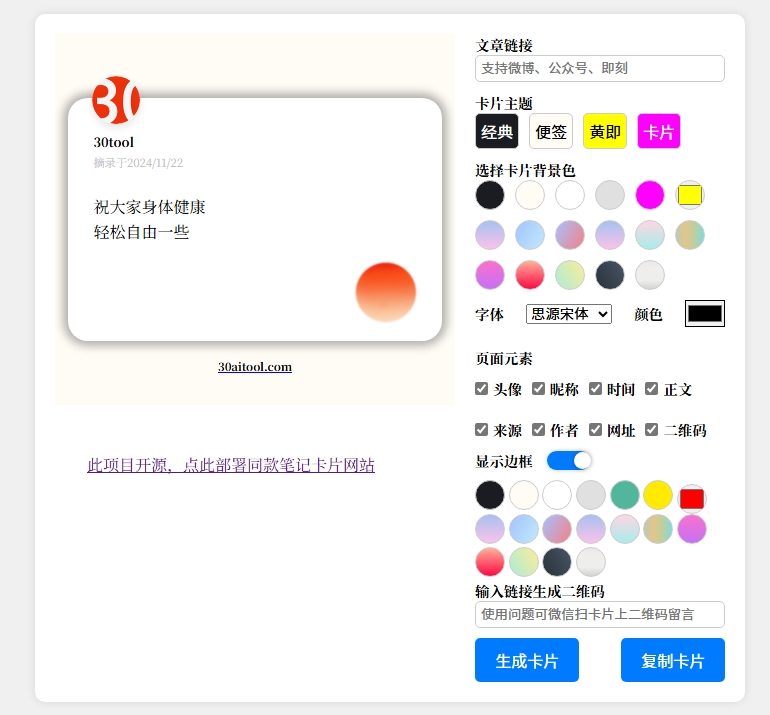Pick solid gray swatch under 选择卡片背景色
This screenshot has height=715, width=770.
[x=610, y=195]
